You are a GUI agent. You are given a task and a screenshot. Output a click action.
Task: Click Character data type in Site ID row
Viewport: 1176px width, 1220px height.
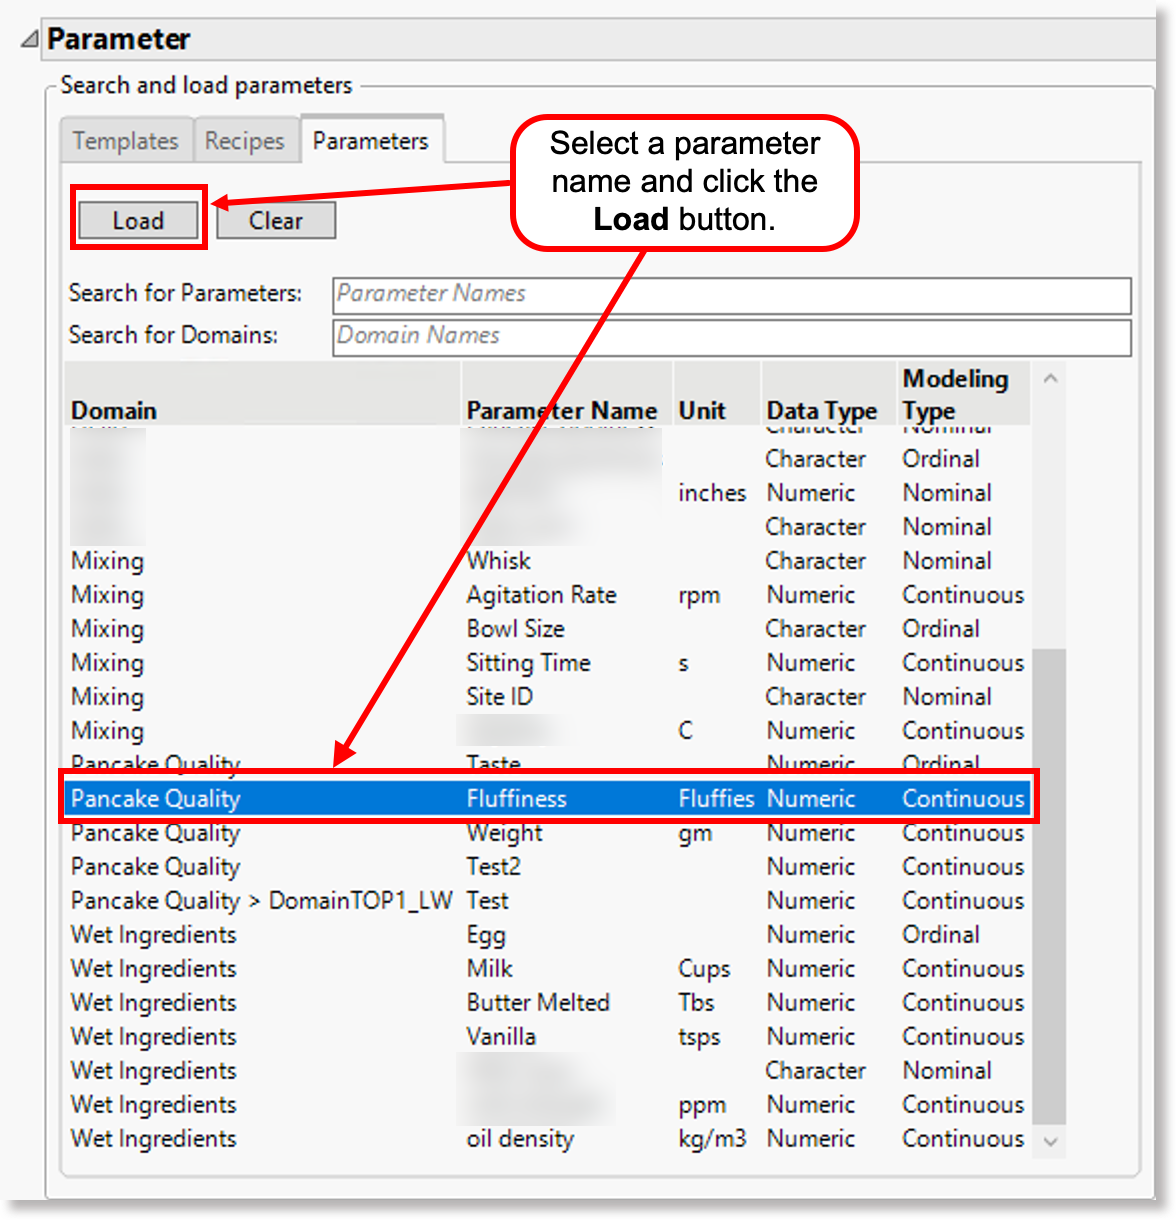click(x=815, y=697)
